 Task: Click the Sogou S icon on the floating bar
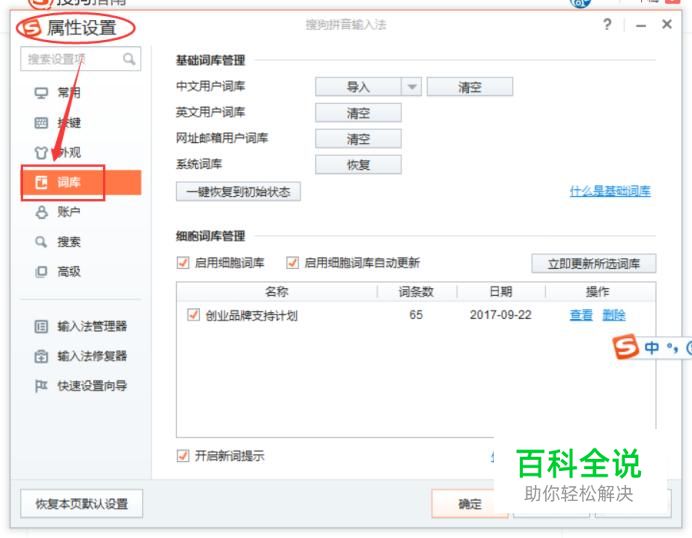(625, 346)
